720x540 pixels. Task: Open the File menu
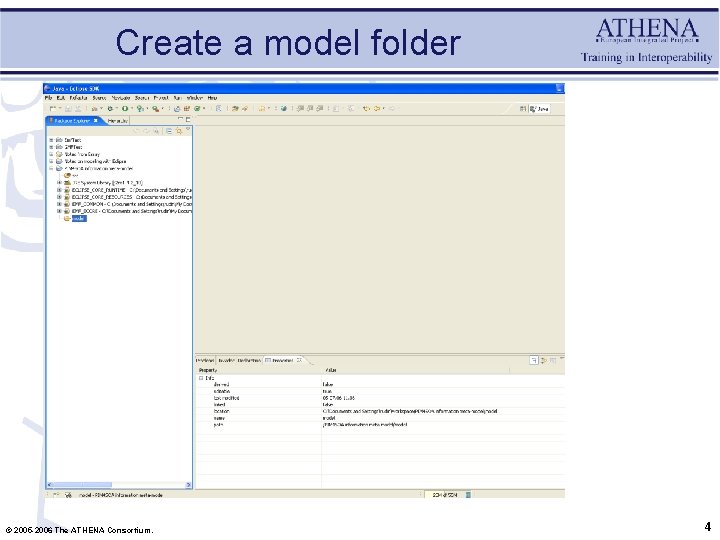coord(48,98)
